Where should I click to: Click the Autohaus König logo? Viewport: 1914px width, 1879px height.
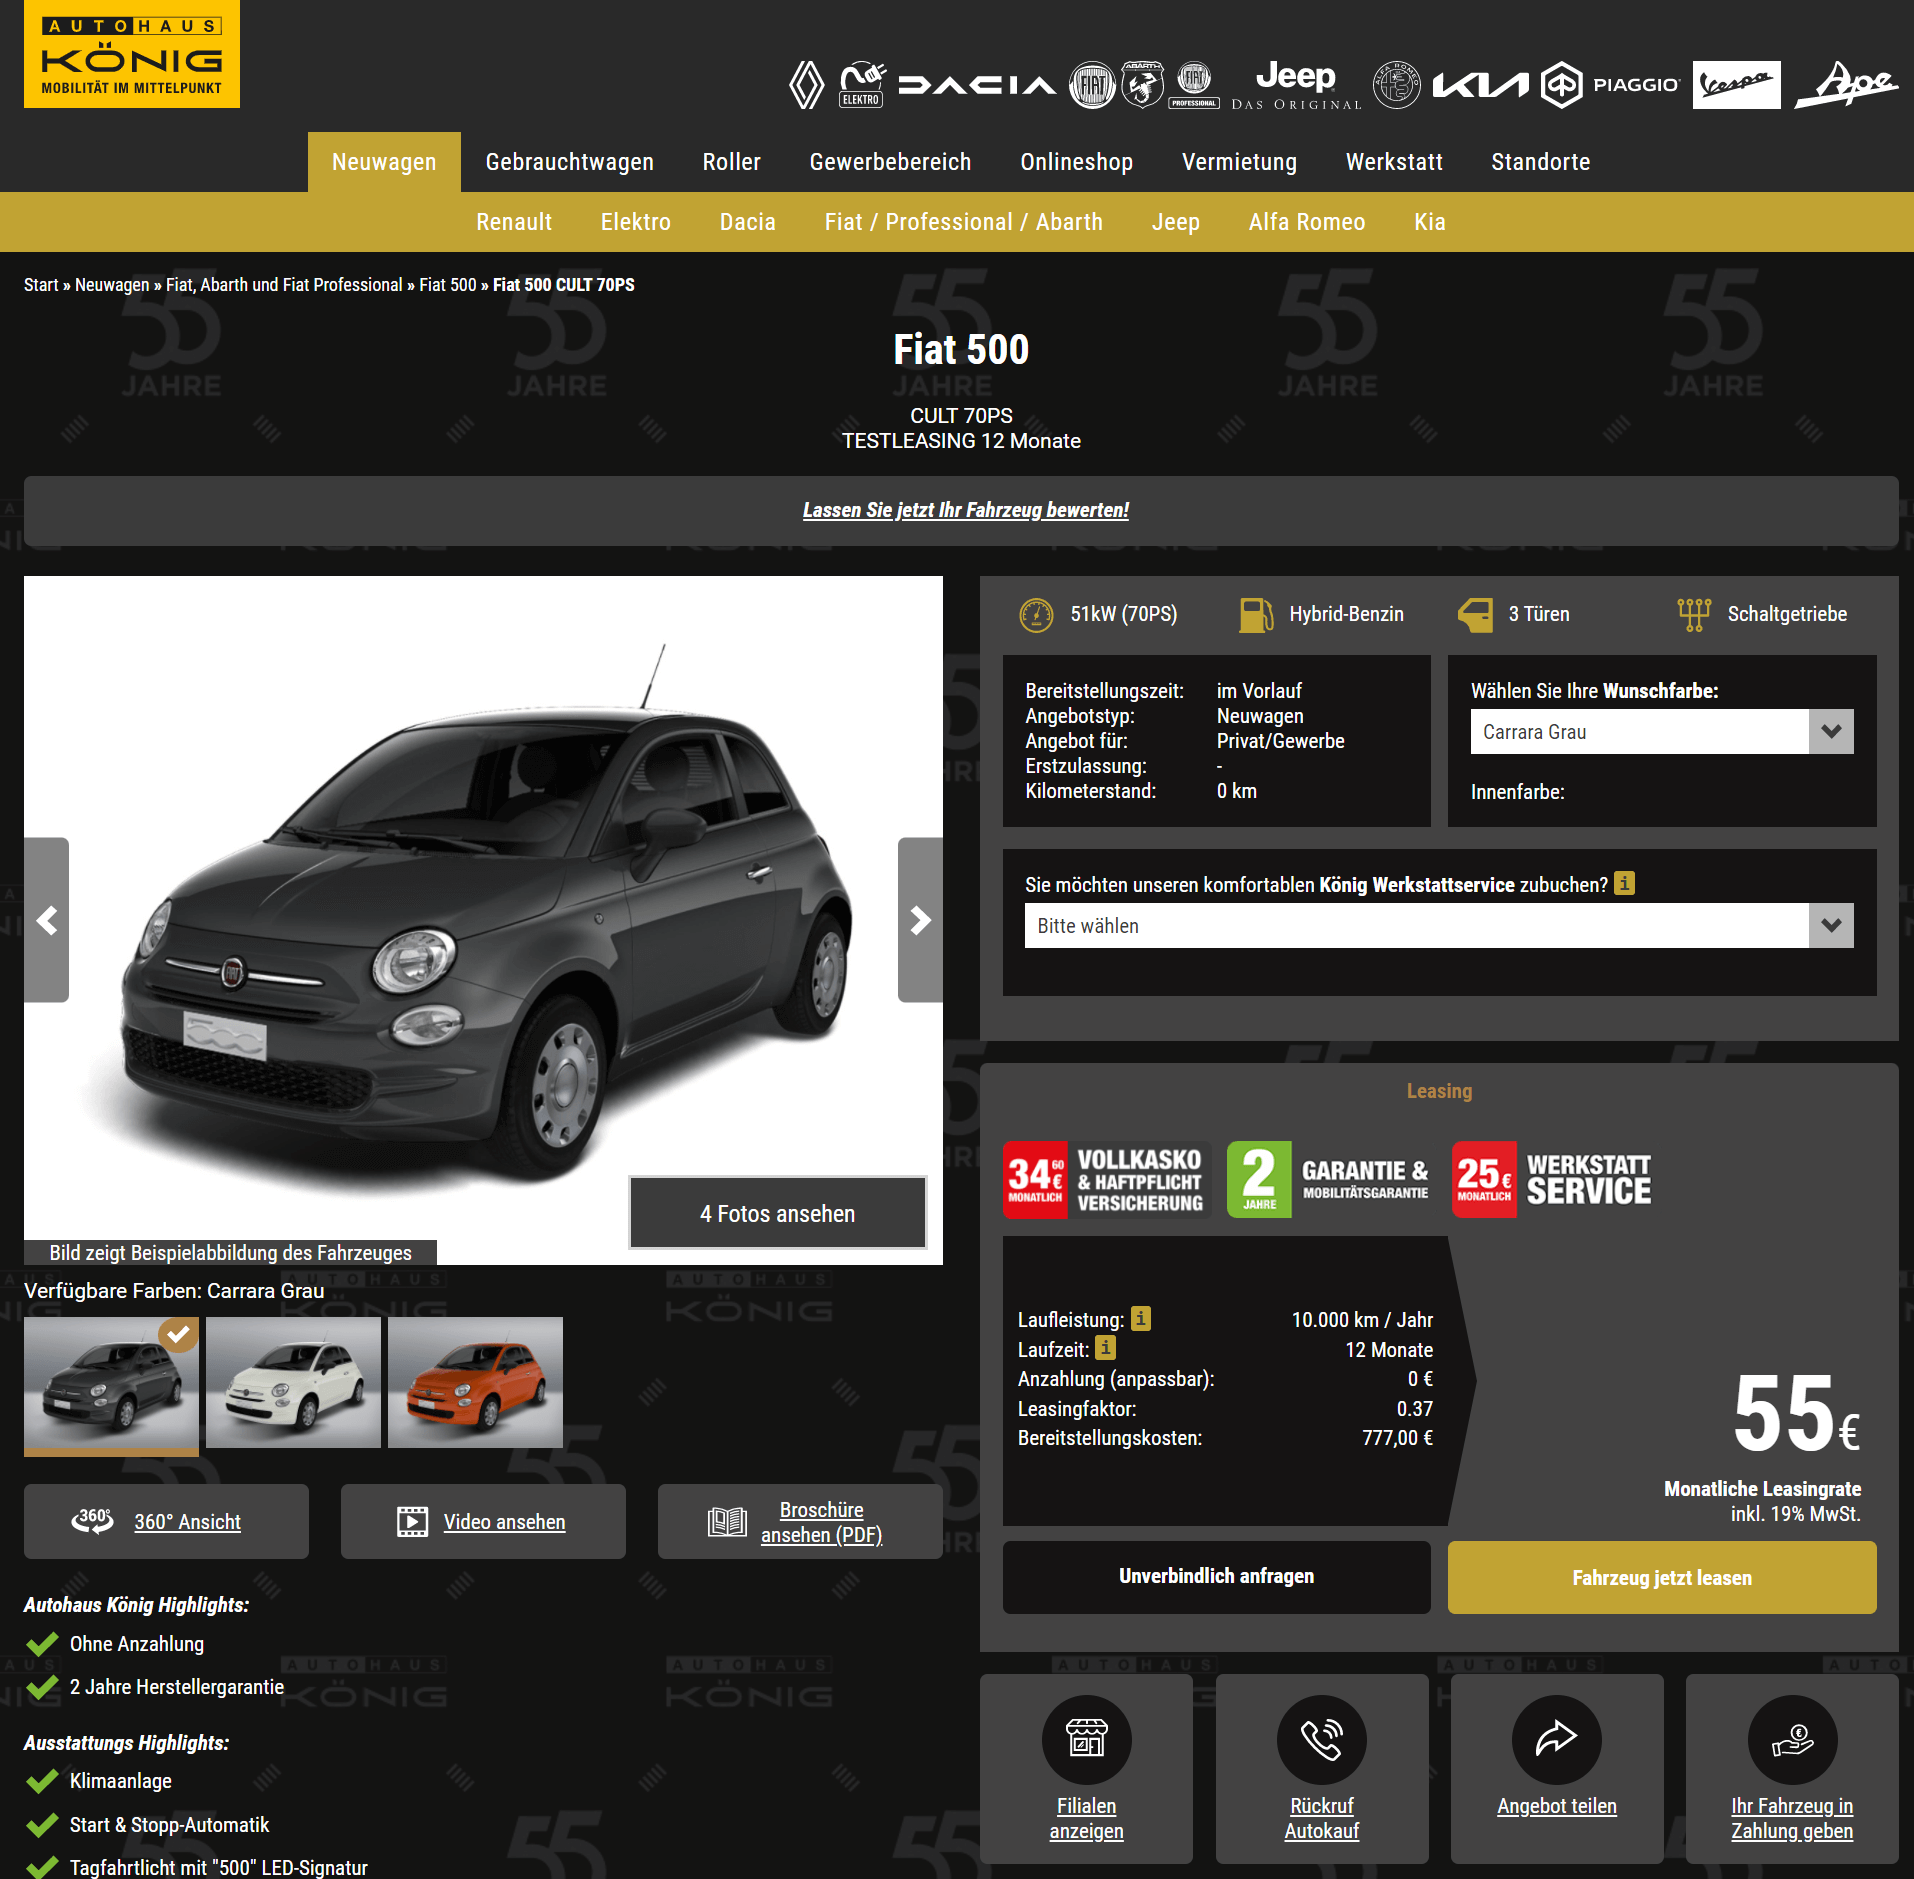(x=132, y=54)
